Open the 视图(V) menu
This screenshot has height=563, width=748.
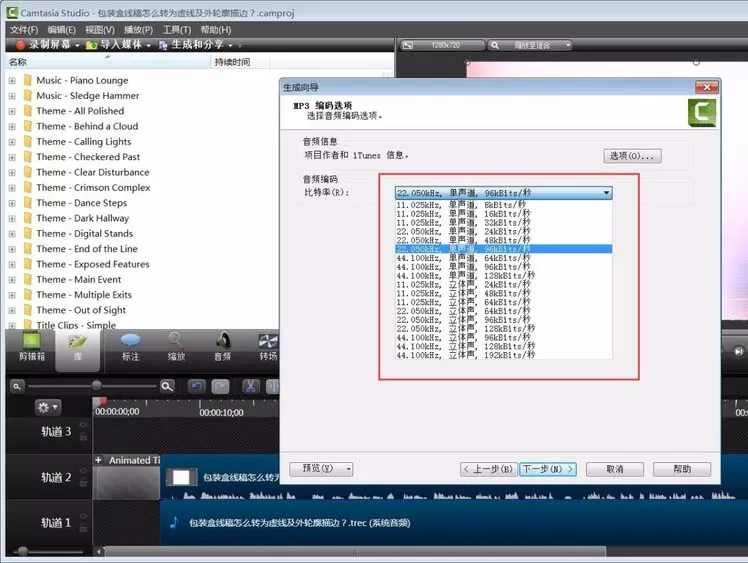[100, 30]
